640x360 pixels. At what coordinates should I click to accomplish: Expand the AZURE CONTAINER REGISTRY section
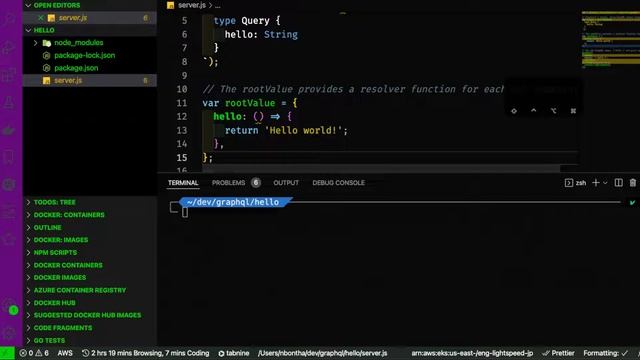28,290
